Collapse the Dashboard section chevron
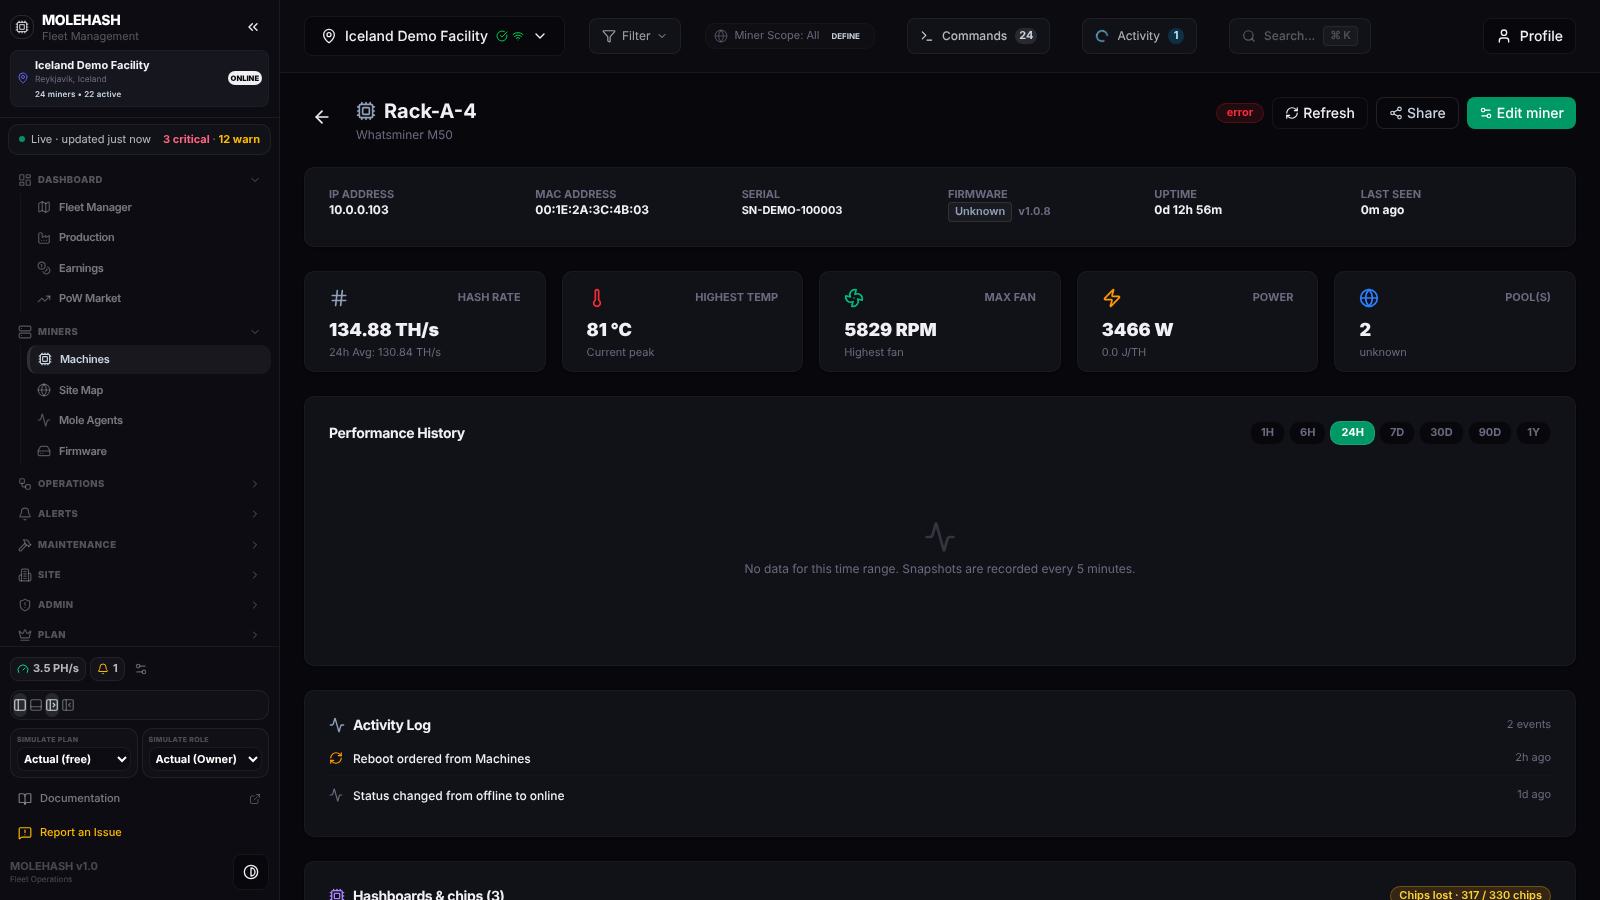 point(255,180)
